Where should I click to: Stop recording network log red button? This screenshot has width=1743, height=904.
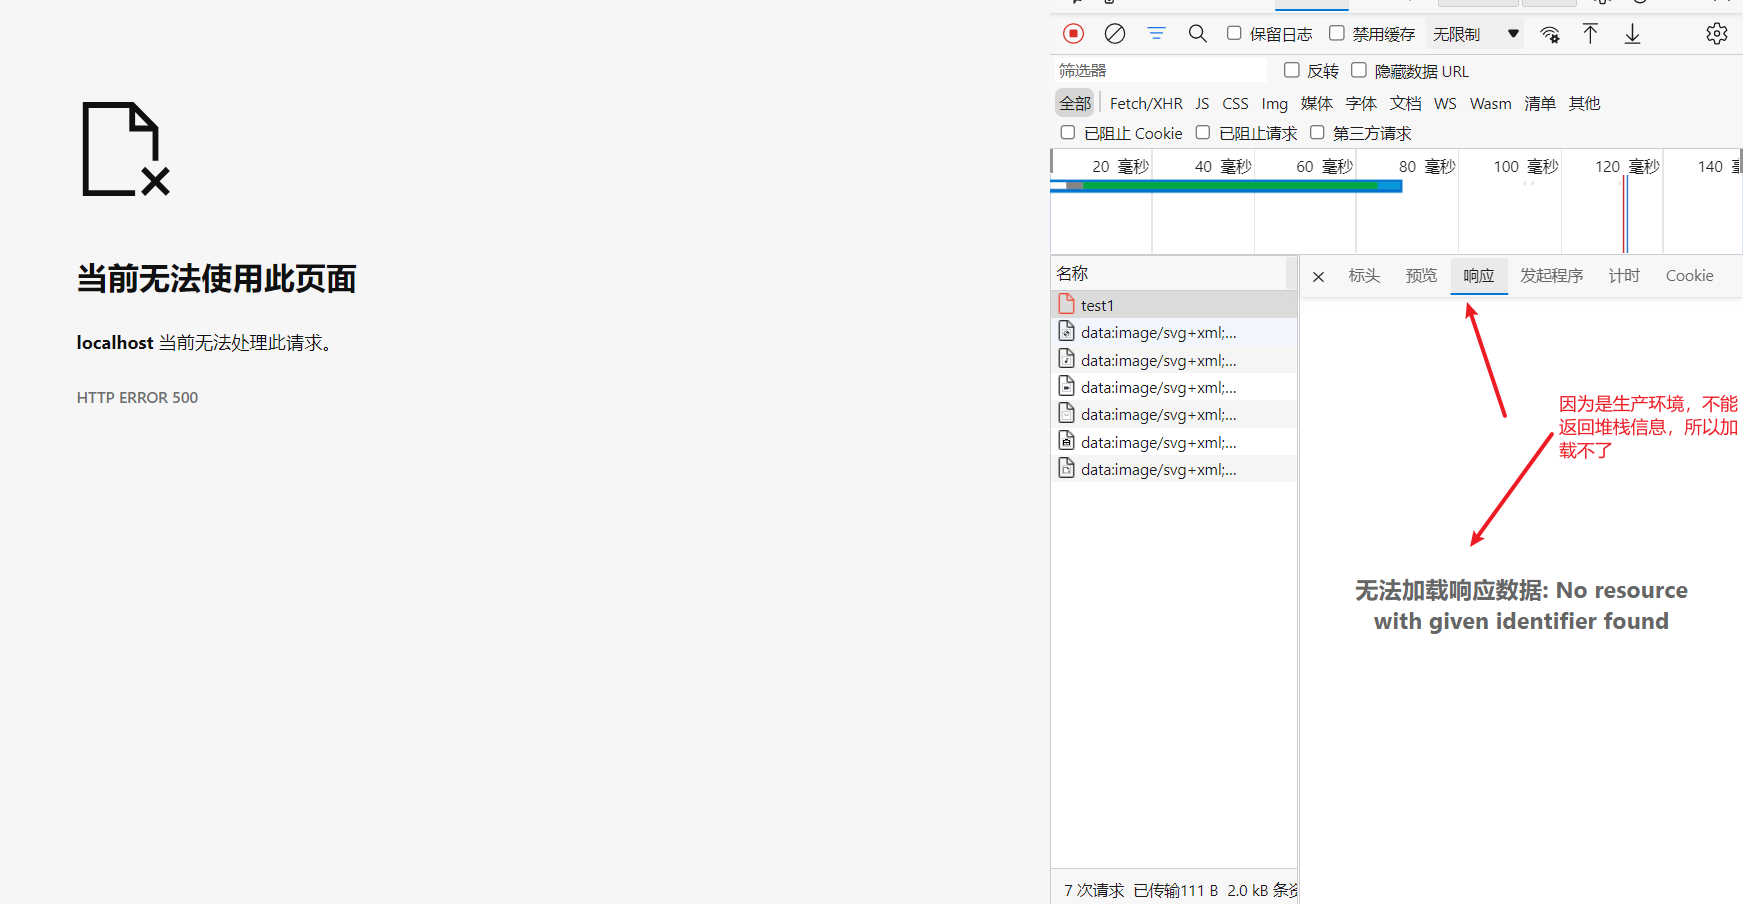click(x=1073, y=34)
